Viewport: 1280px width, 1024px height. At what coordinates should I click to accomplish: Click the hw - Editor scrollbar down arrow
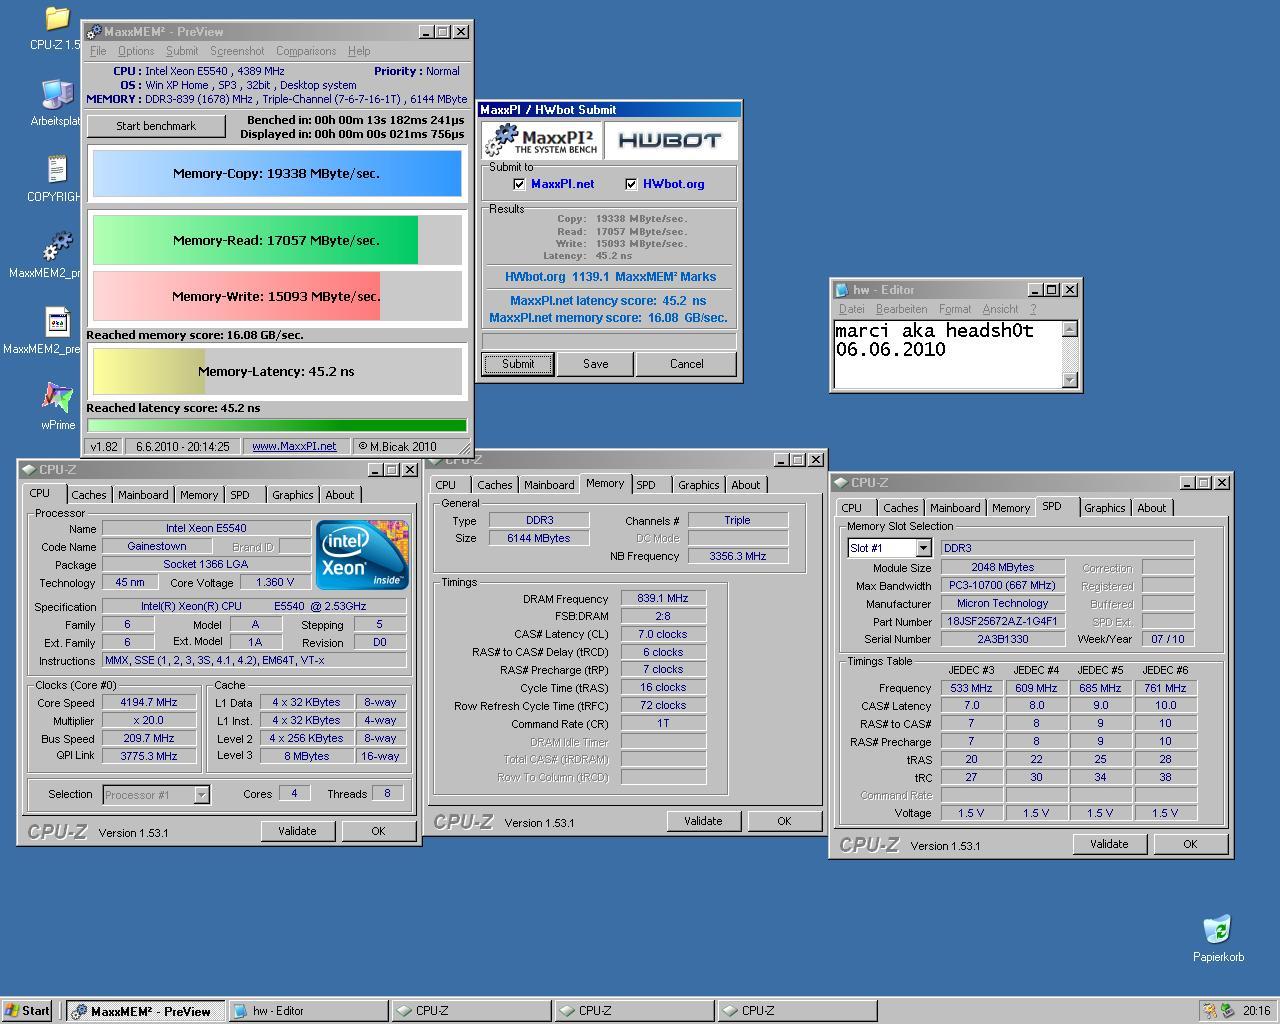(x=1070, y=379)
